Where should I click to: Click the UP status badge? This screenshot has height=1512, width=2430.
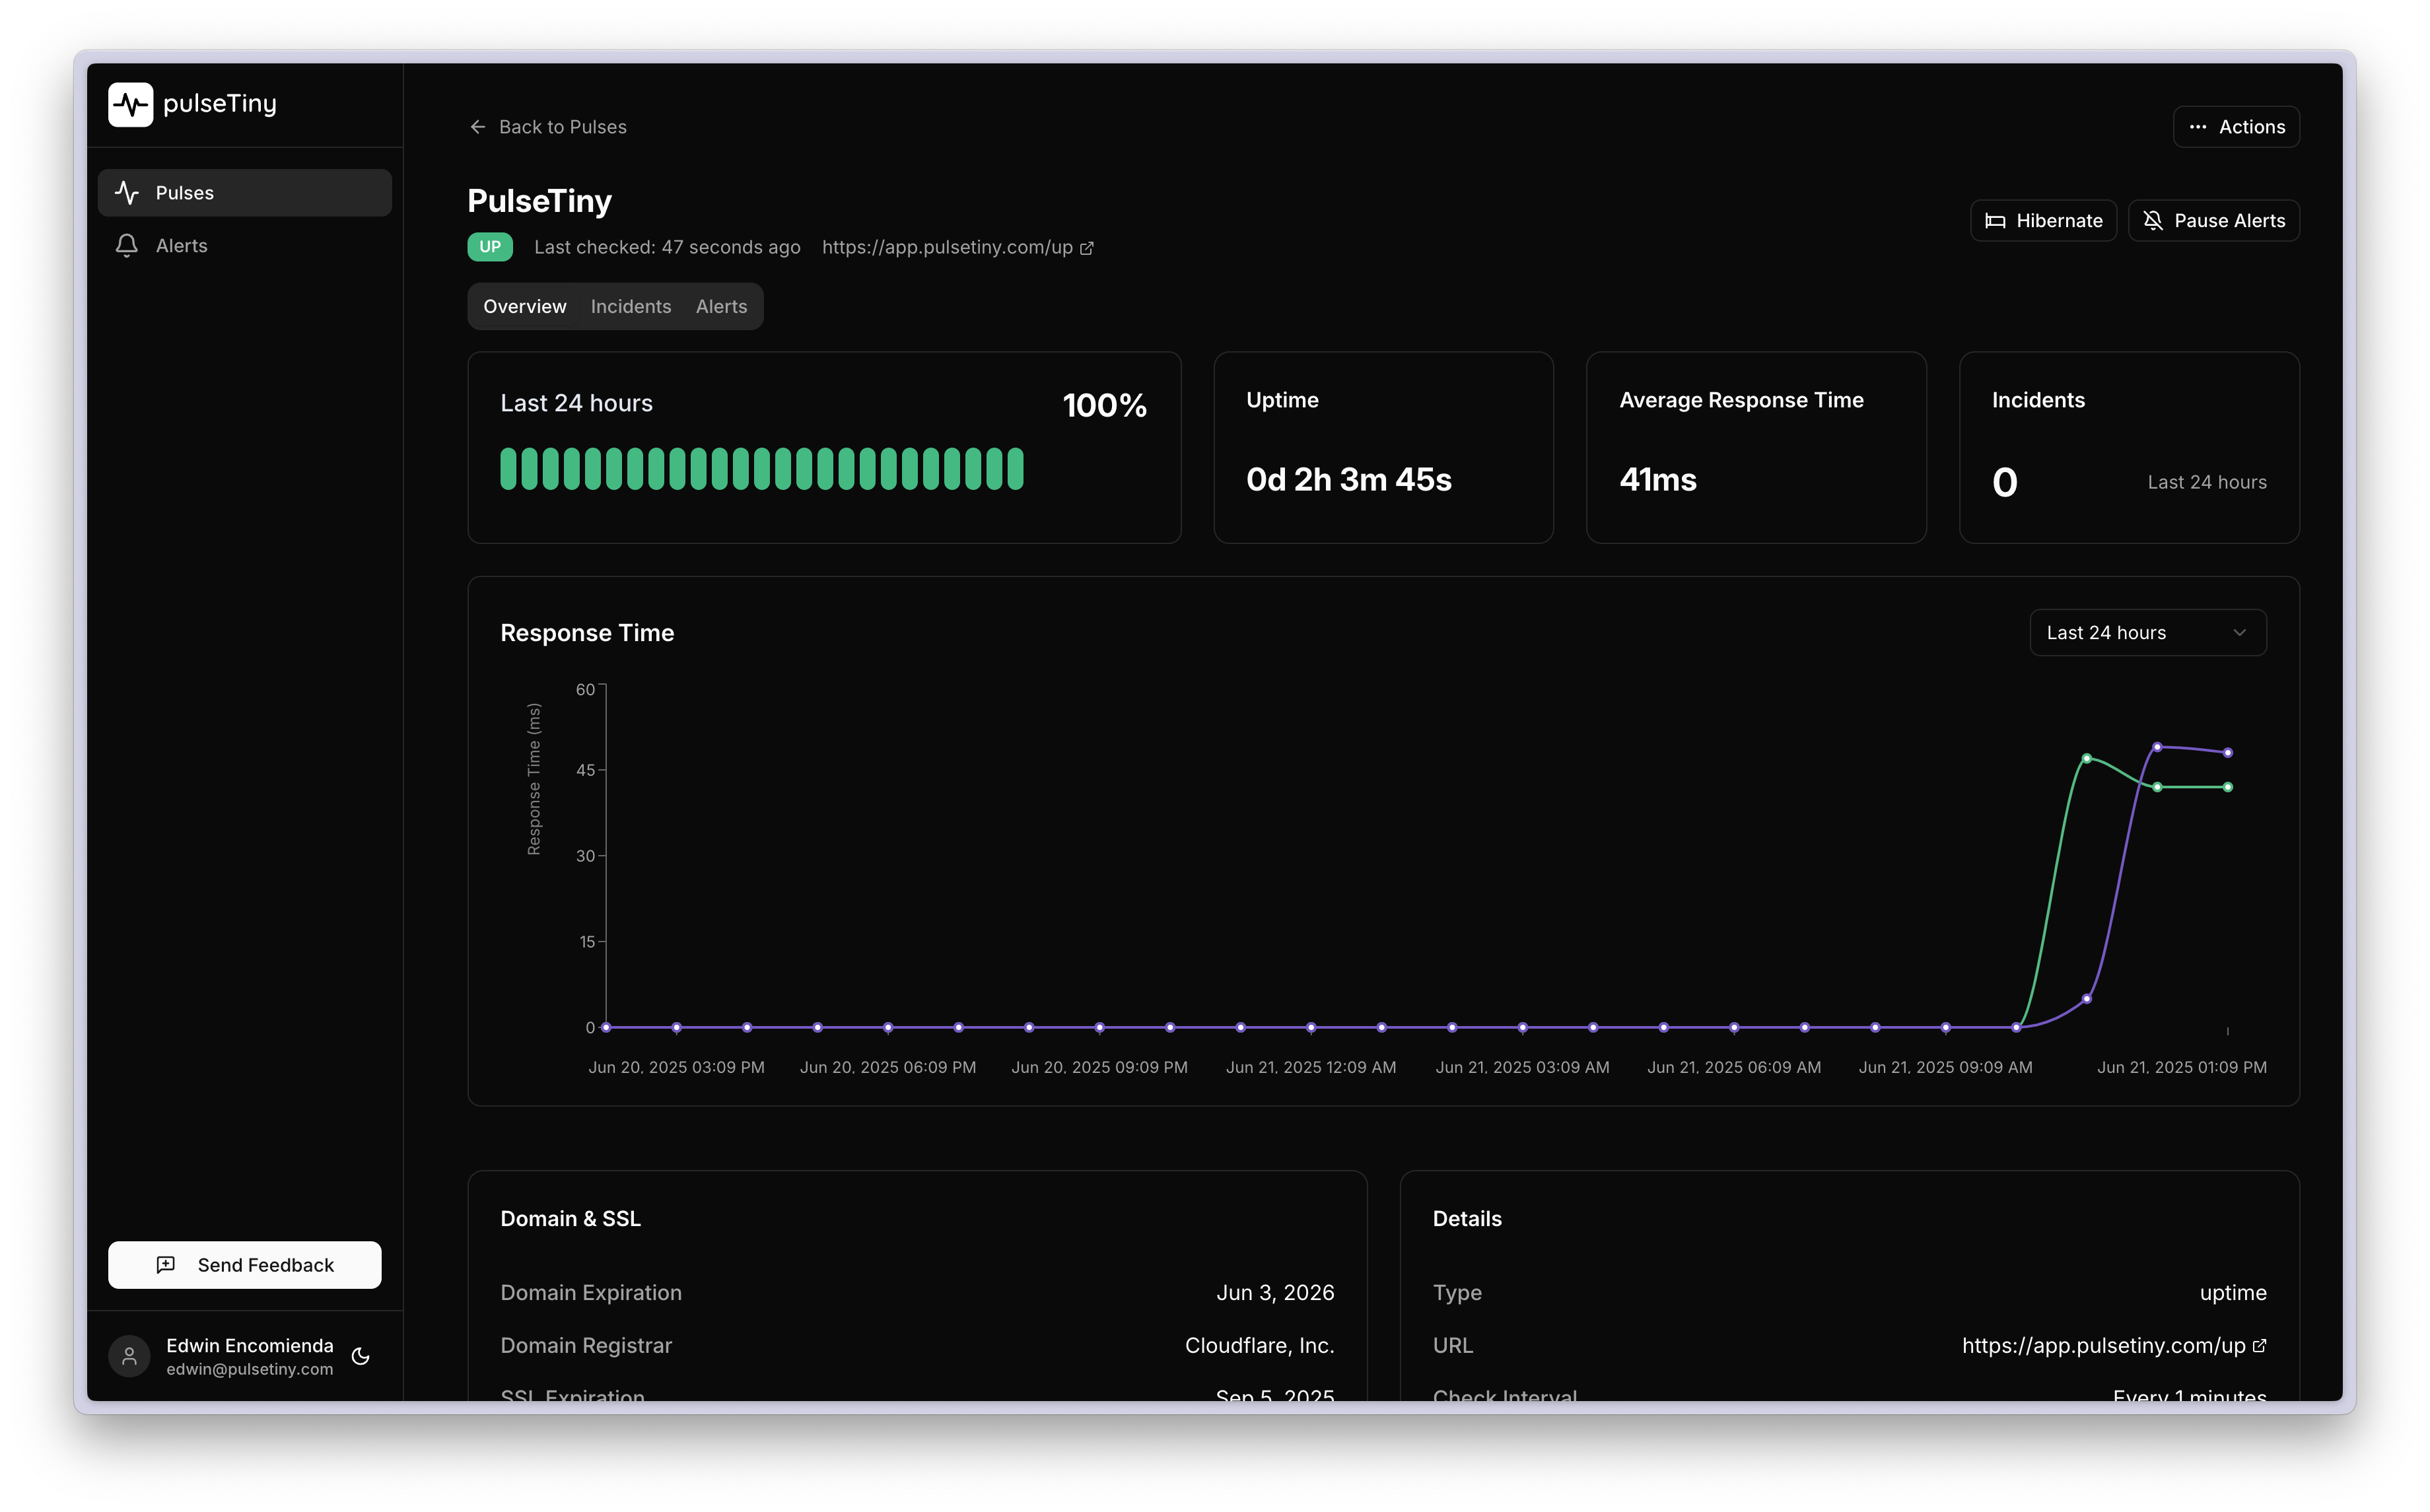490,247
